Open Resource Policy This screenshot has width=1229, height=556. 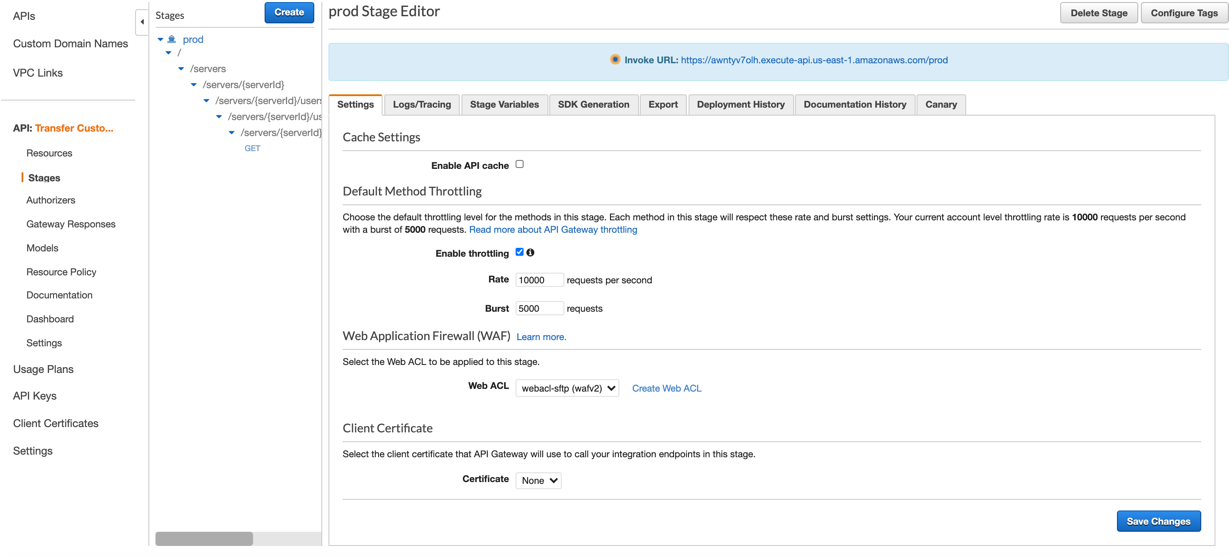pyautogui.click(x=61, y=272)
